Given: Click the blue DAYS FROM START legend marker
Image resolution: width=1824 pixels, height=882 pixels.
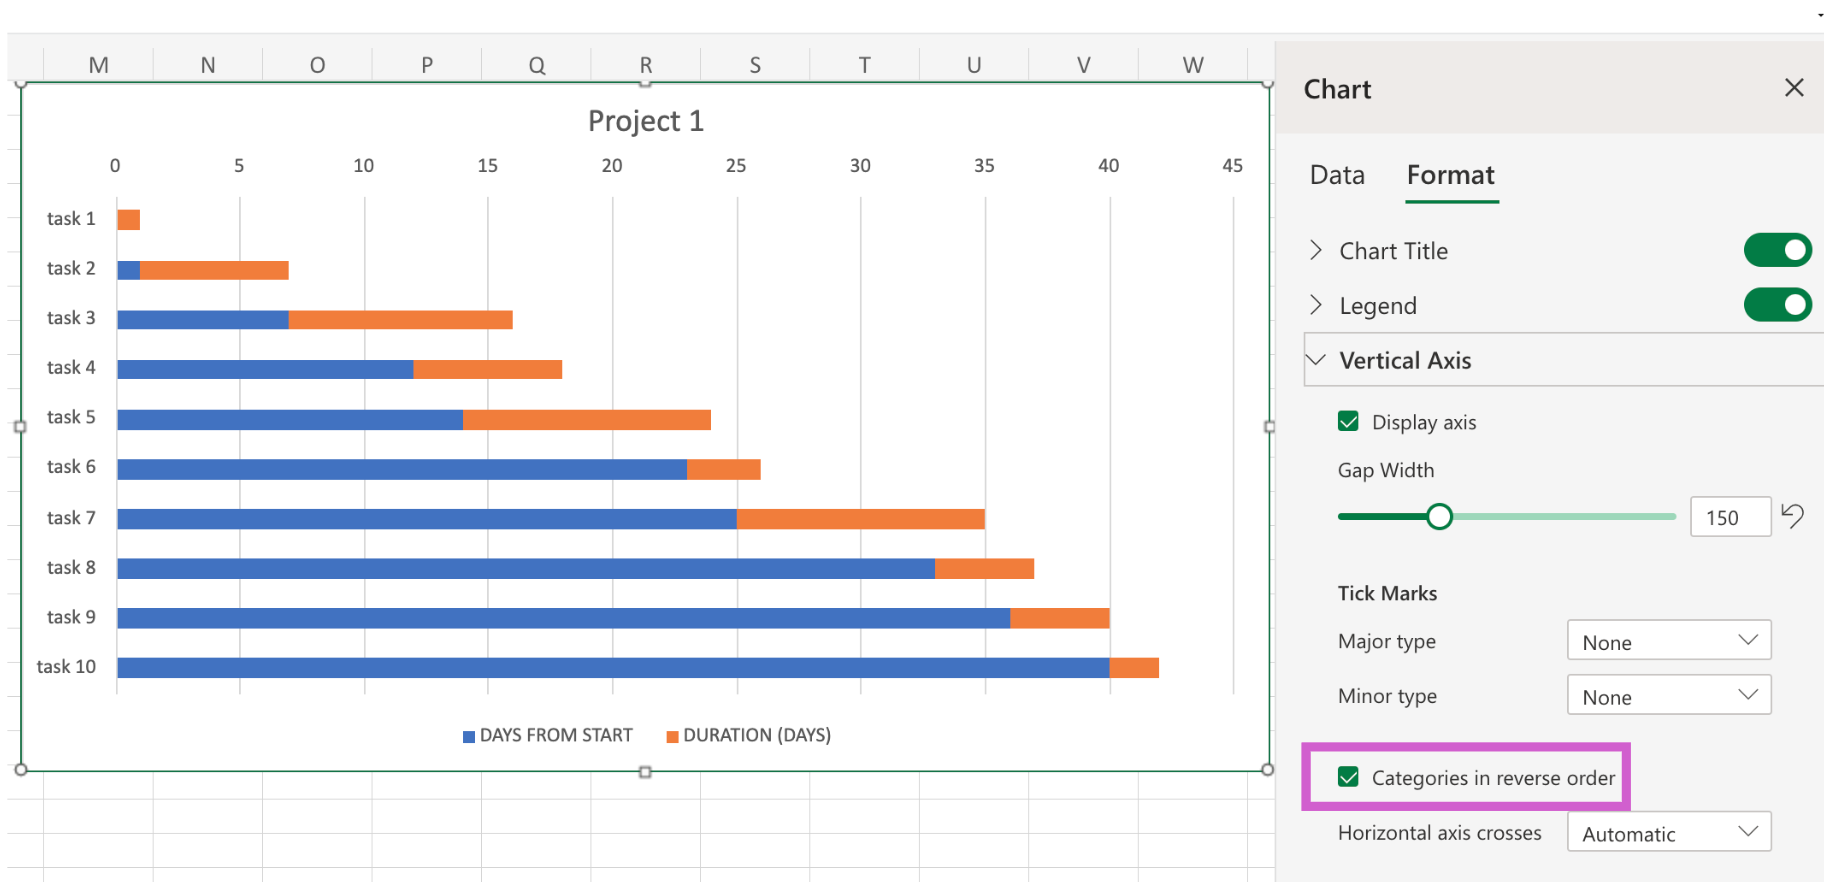Looking at the screenshot, I should pos(469,737).
